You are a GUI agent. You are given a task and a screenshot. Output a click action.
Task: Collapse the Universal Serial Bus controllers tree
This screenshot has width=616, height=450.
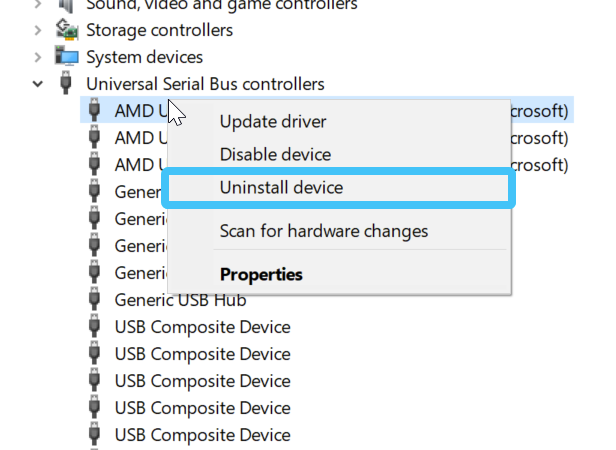(38, 84)
